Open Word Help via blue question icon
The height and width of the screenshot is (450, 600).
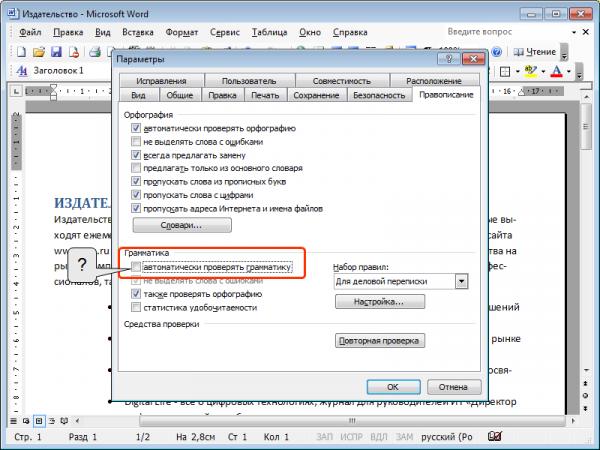click(496, 52)
